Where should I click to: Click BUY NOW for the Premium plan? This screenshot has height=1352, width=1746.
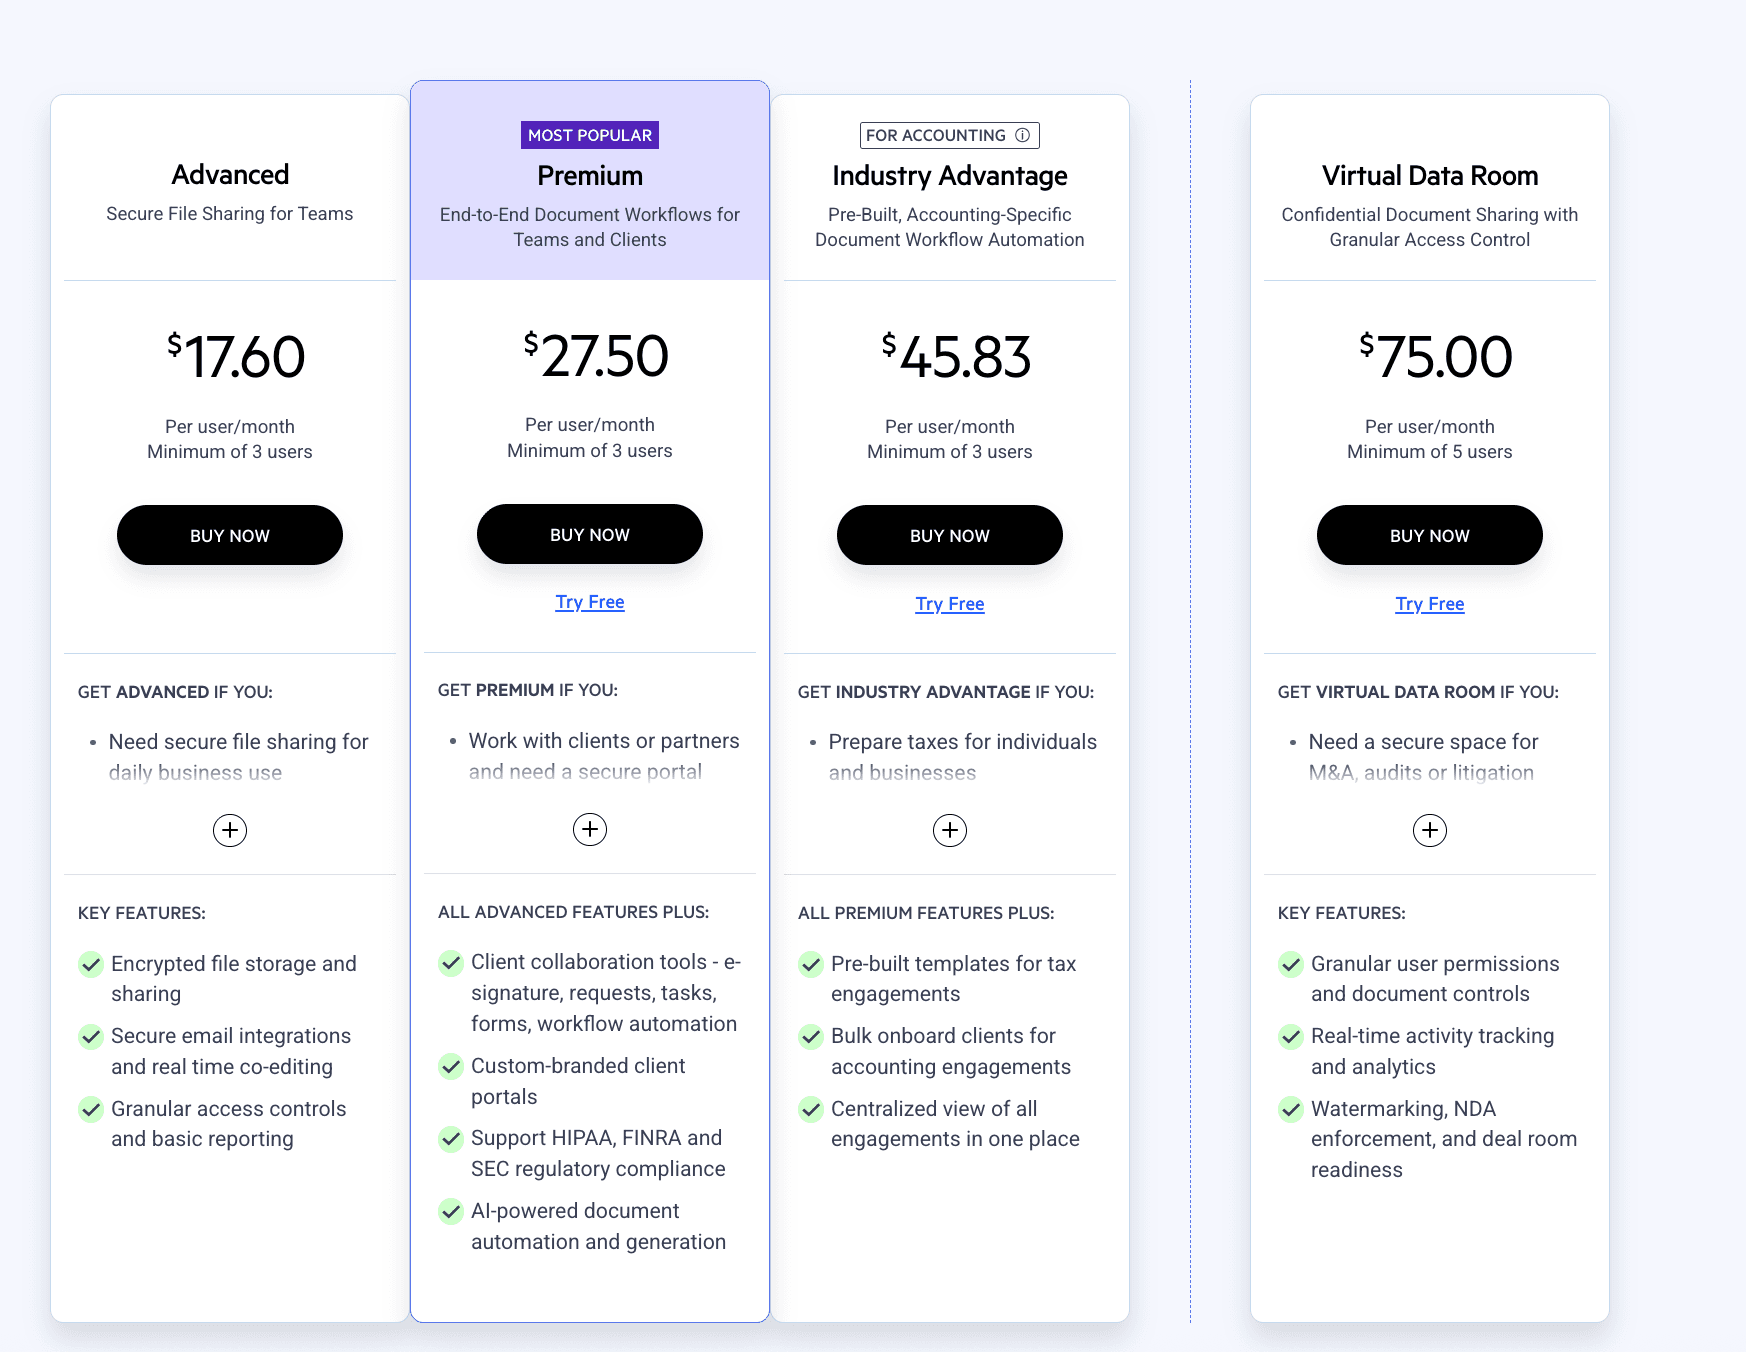(589, 534)
